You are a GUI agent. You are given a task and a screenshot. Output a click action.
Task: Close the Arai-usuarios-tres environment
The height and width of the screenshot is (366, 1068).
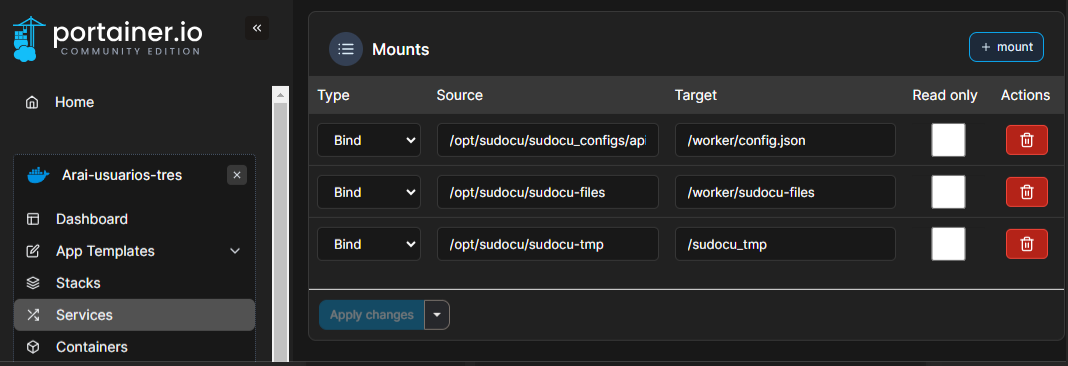tap(237, 175)
